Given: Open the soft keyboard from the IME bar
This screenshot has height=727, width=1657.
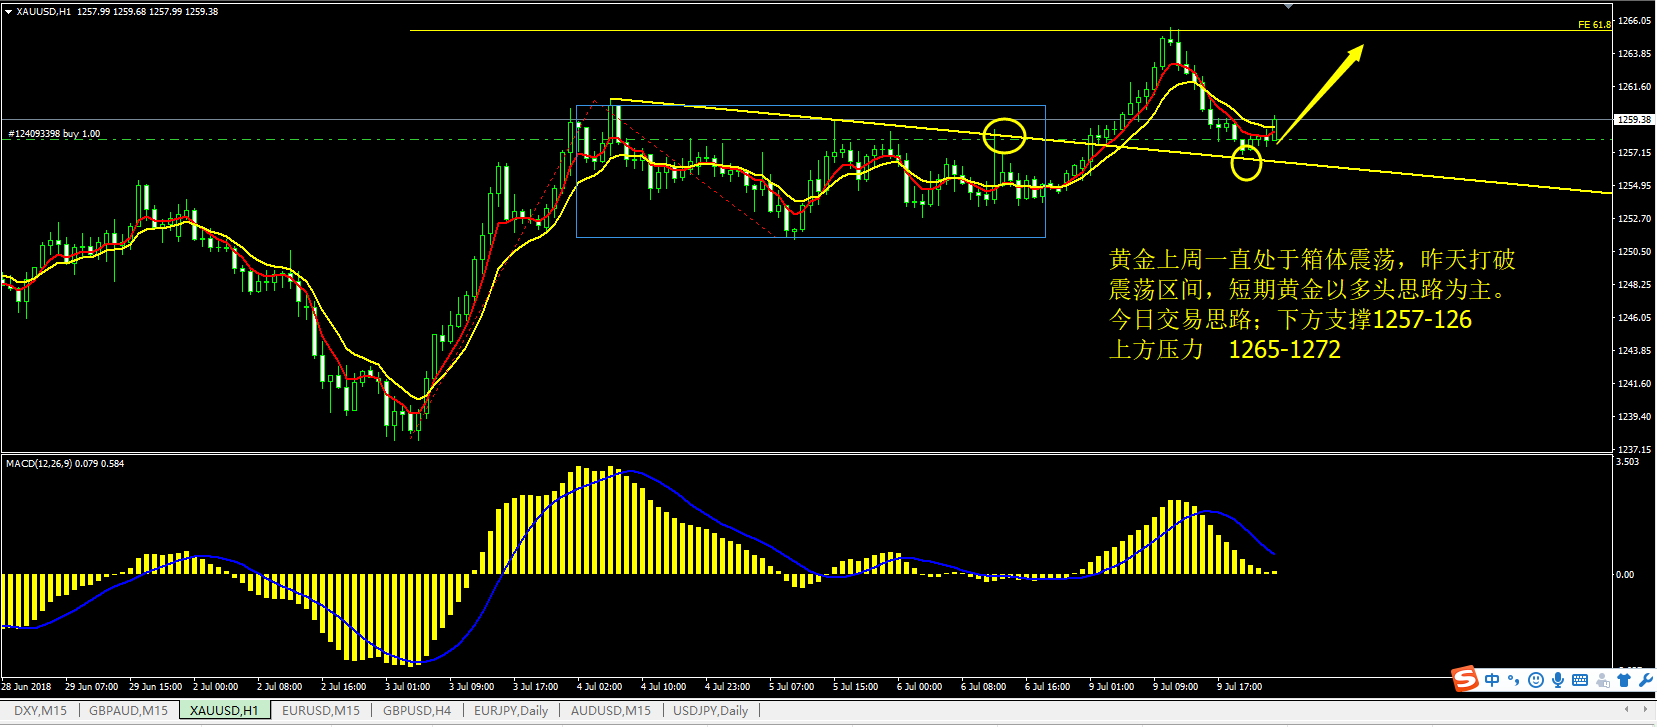Looking at the screenshot, I should pyautogui.click(x=1580, y=680).
